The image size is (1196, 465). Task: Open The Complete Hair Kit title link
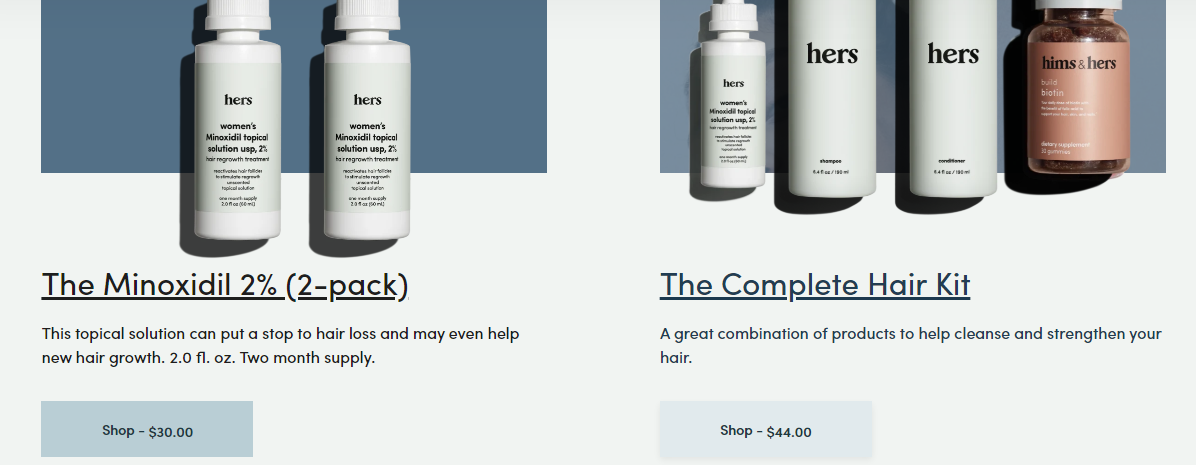pyautogui.click(x=815, y=285)
